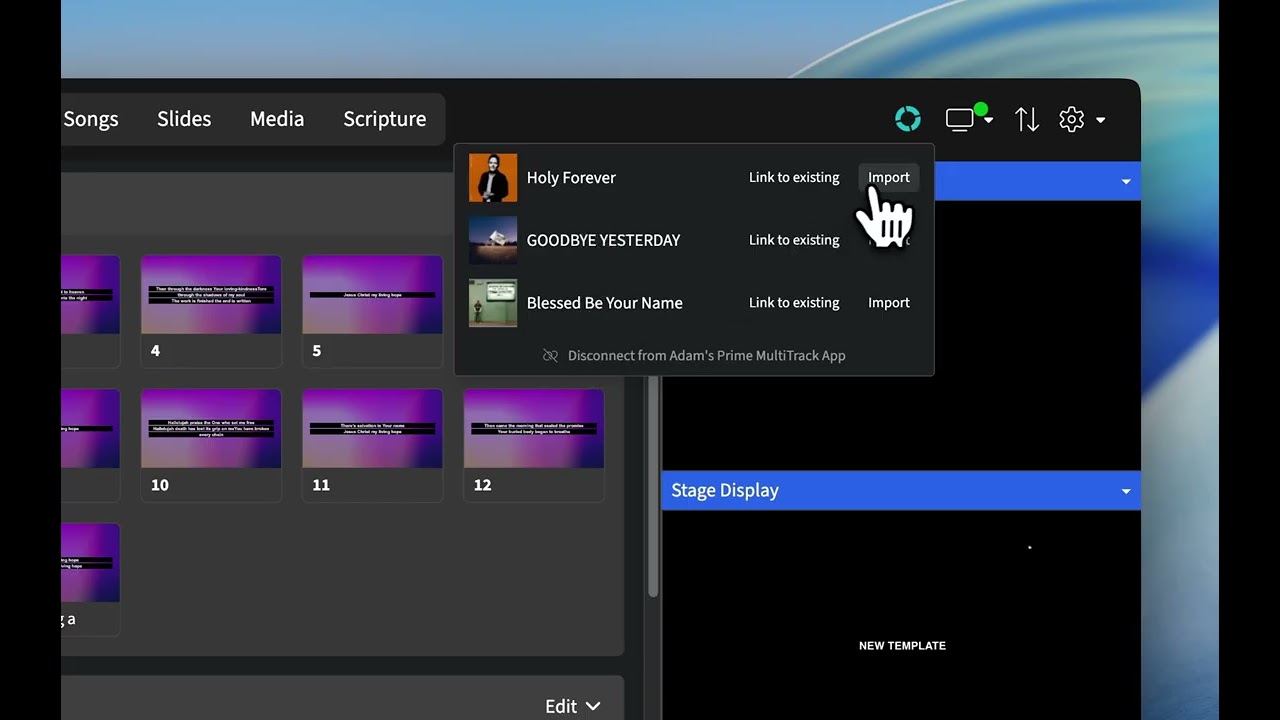Import Blessed Be Your Name

(888, 303)
